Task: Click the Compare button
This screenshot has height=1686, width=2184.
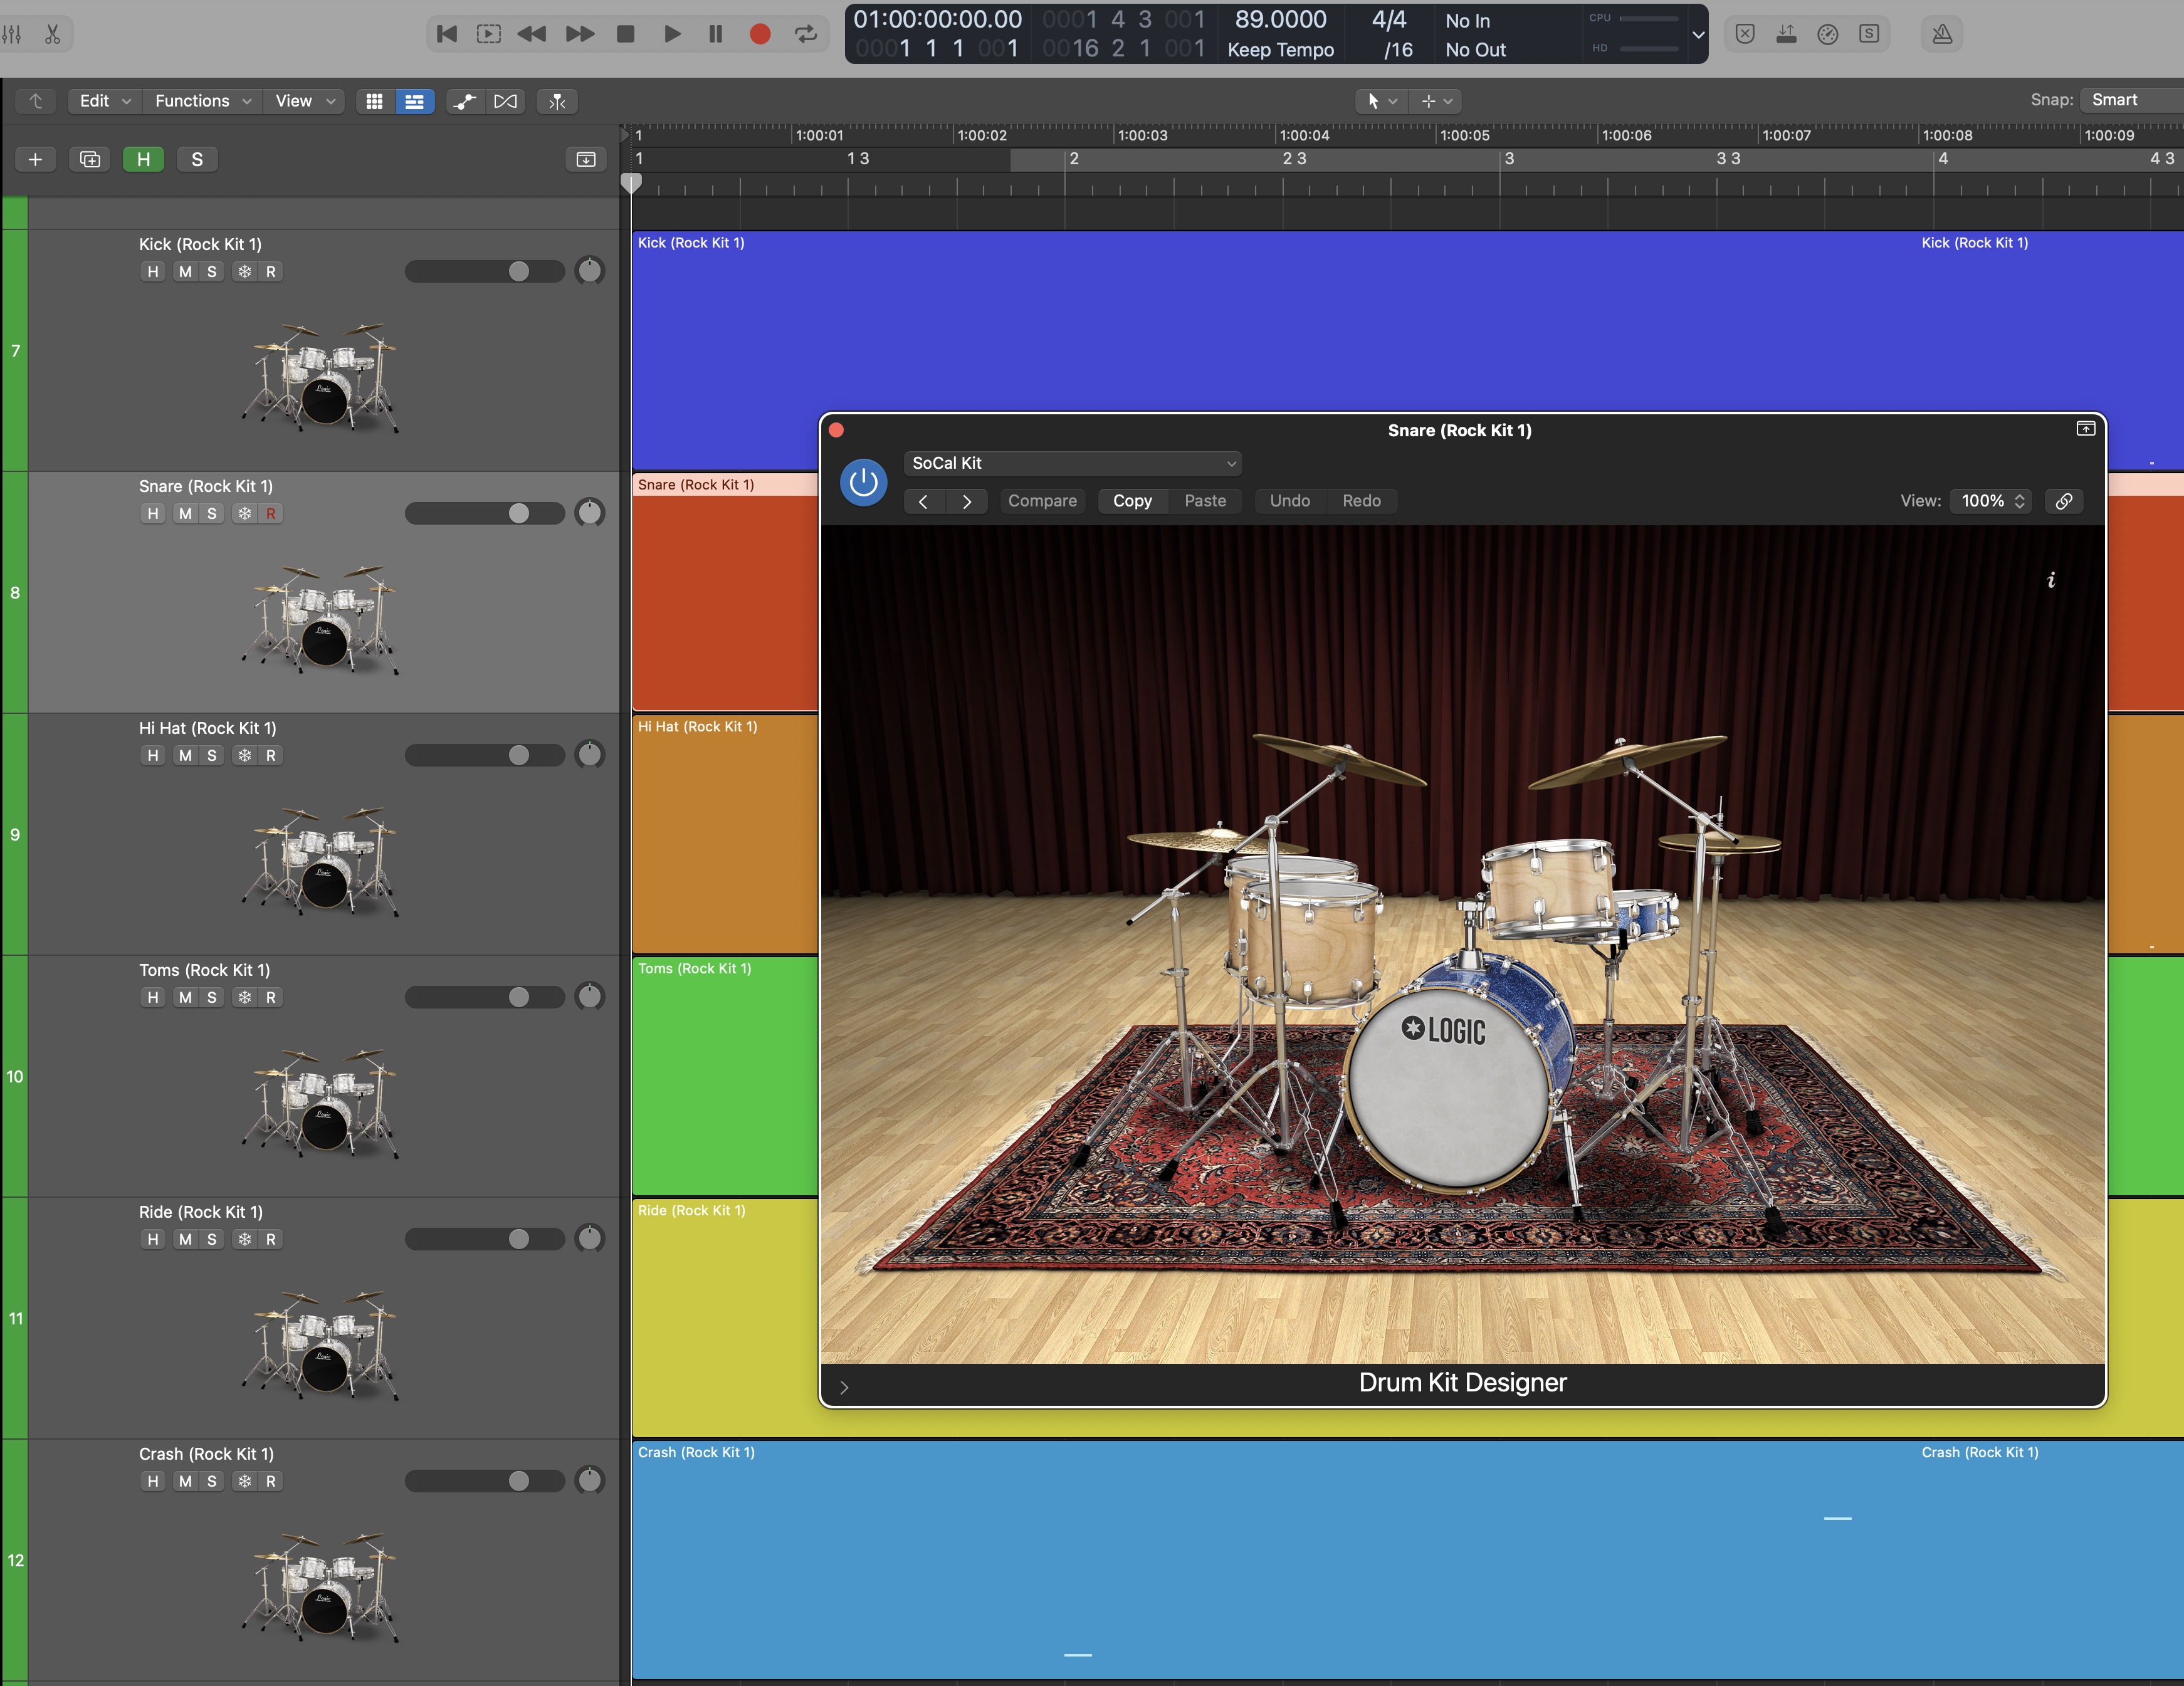Action: [1042, 501]
